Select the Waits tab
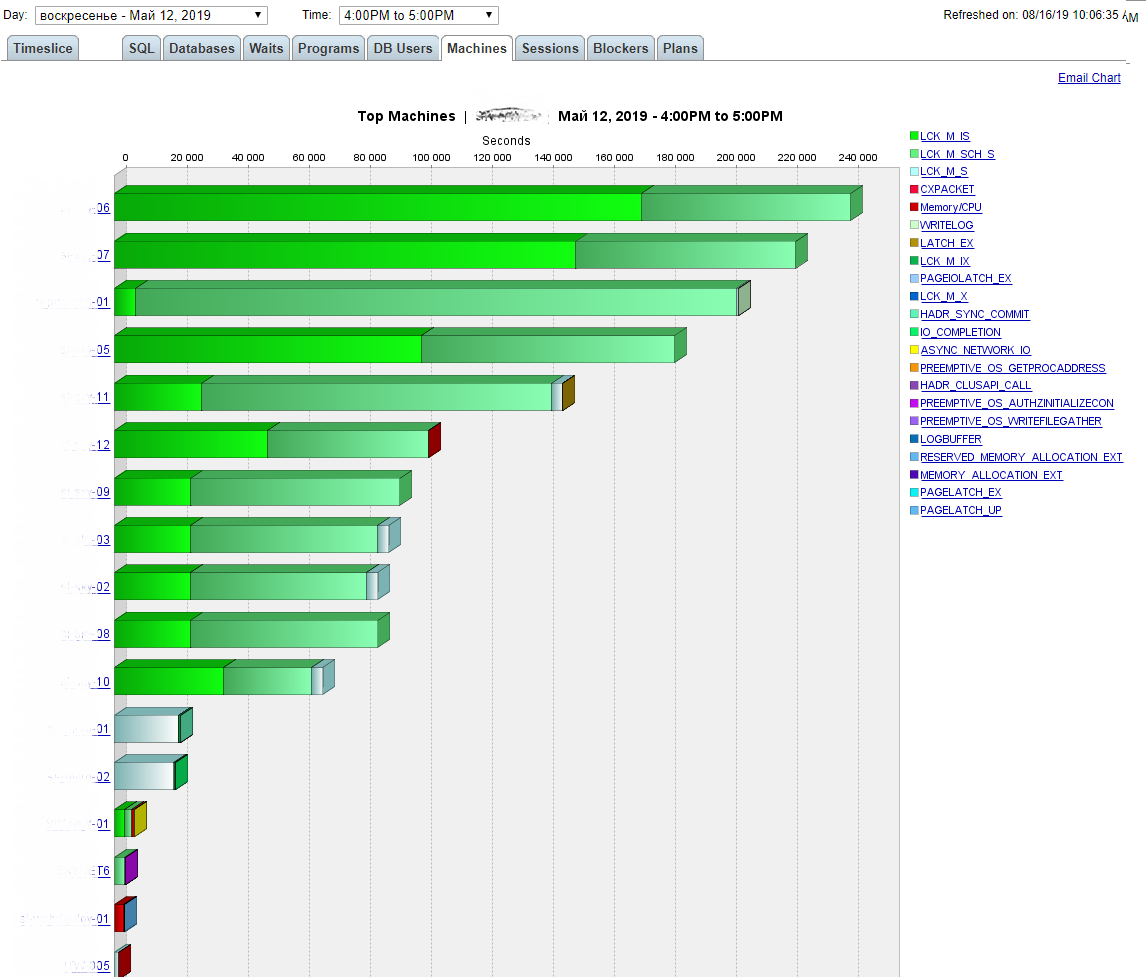 point(266,48)
